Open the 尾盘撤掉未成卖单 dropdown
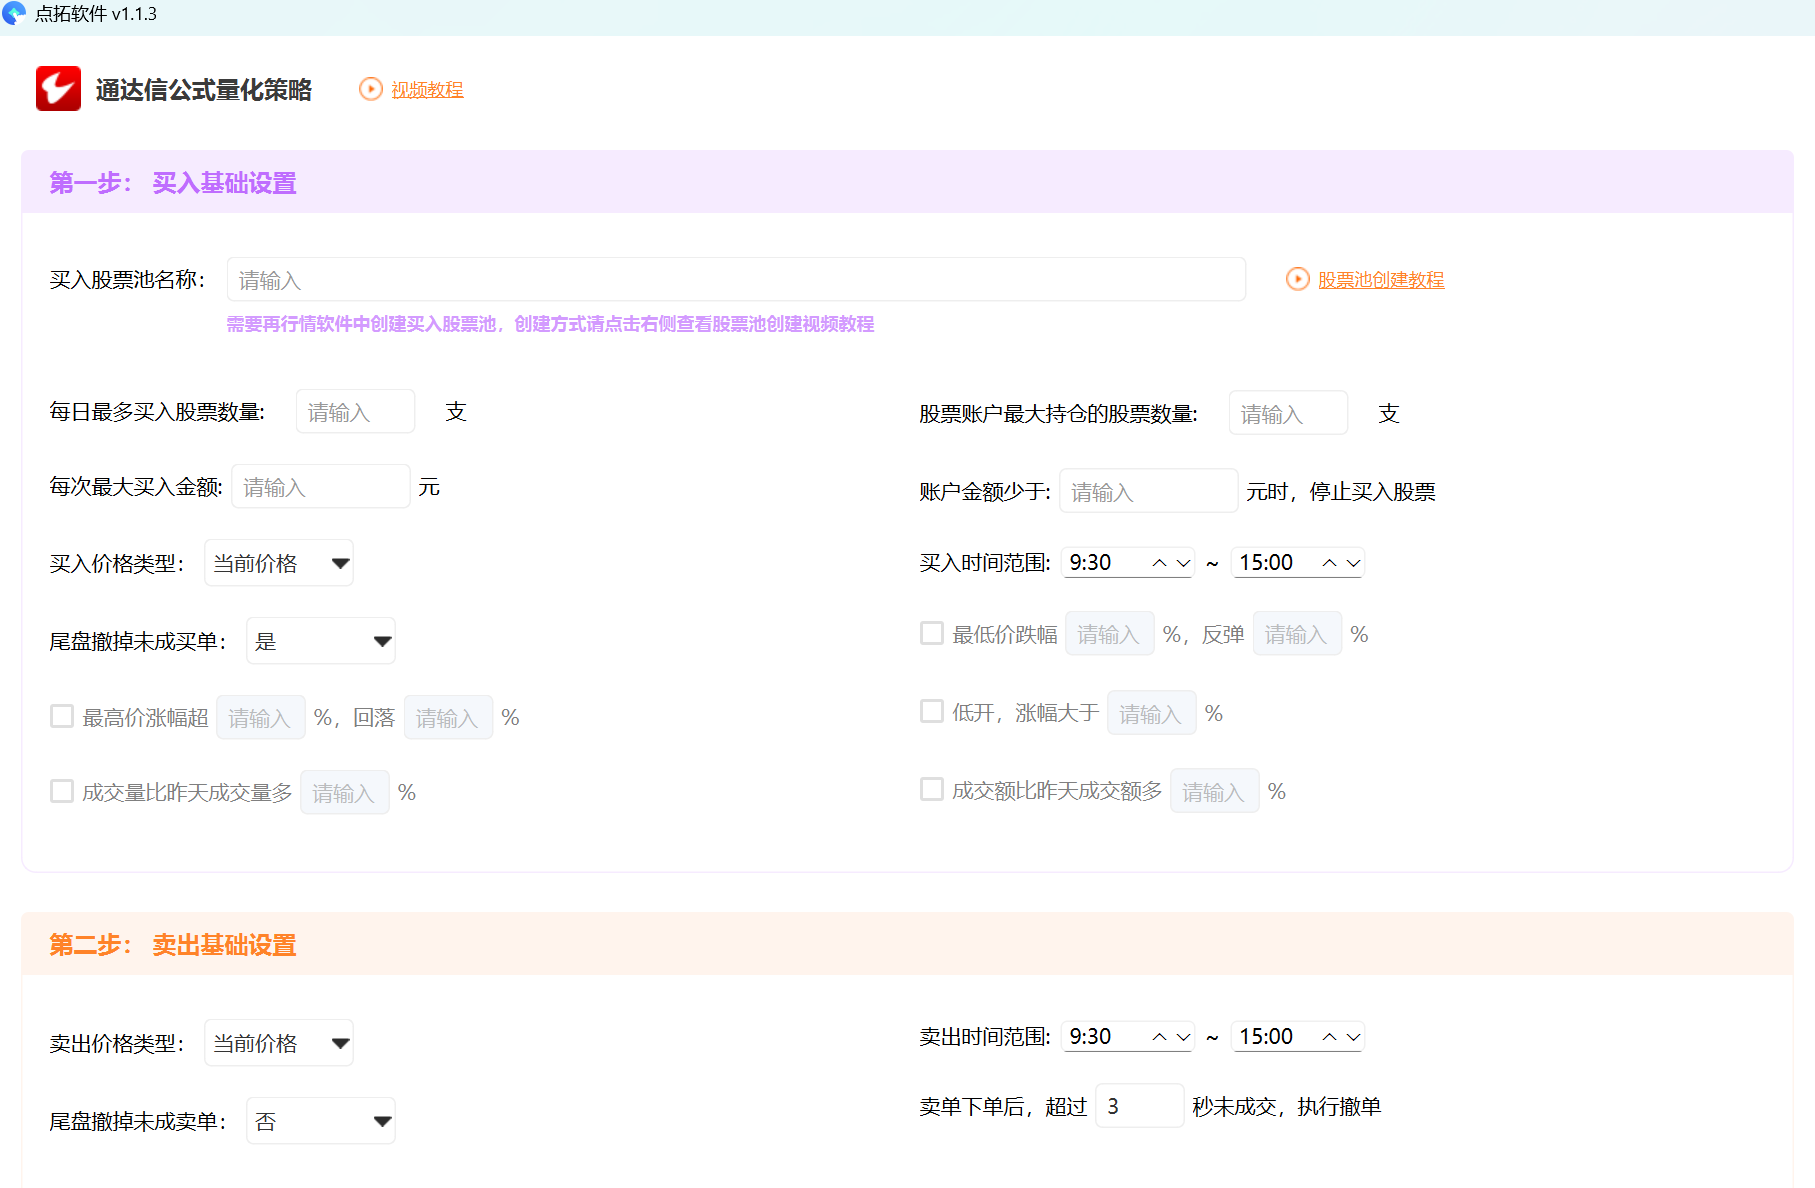The image size is (1815, 1188). click(x=321, y=1121)
